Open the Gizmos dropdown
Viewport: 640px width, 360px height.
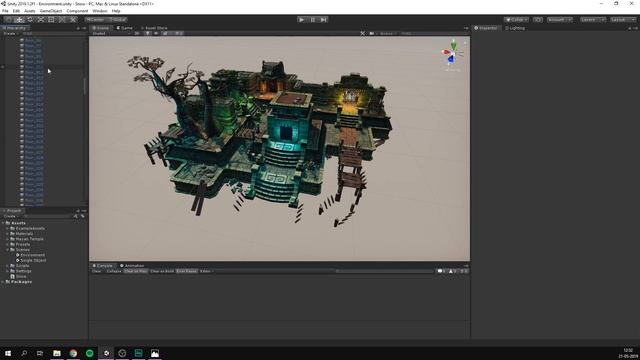click(x=387, y=33)
